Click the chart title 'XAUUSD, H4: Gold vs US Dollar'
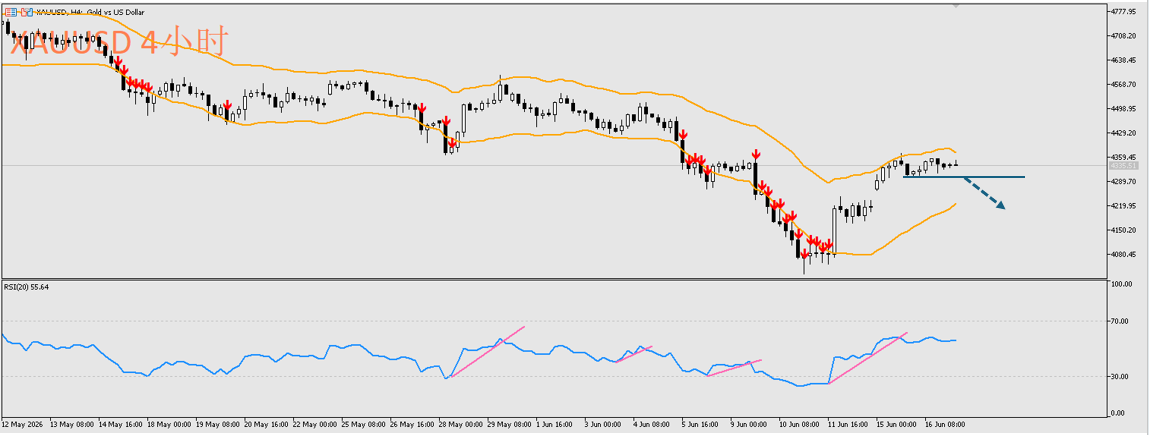 [x=90, y=12]
